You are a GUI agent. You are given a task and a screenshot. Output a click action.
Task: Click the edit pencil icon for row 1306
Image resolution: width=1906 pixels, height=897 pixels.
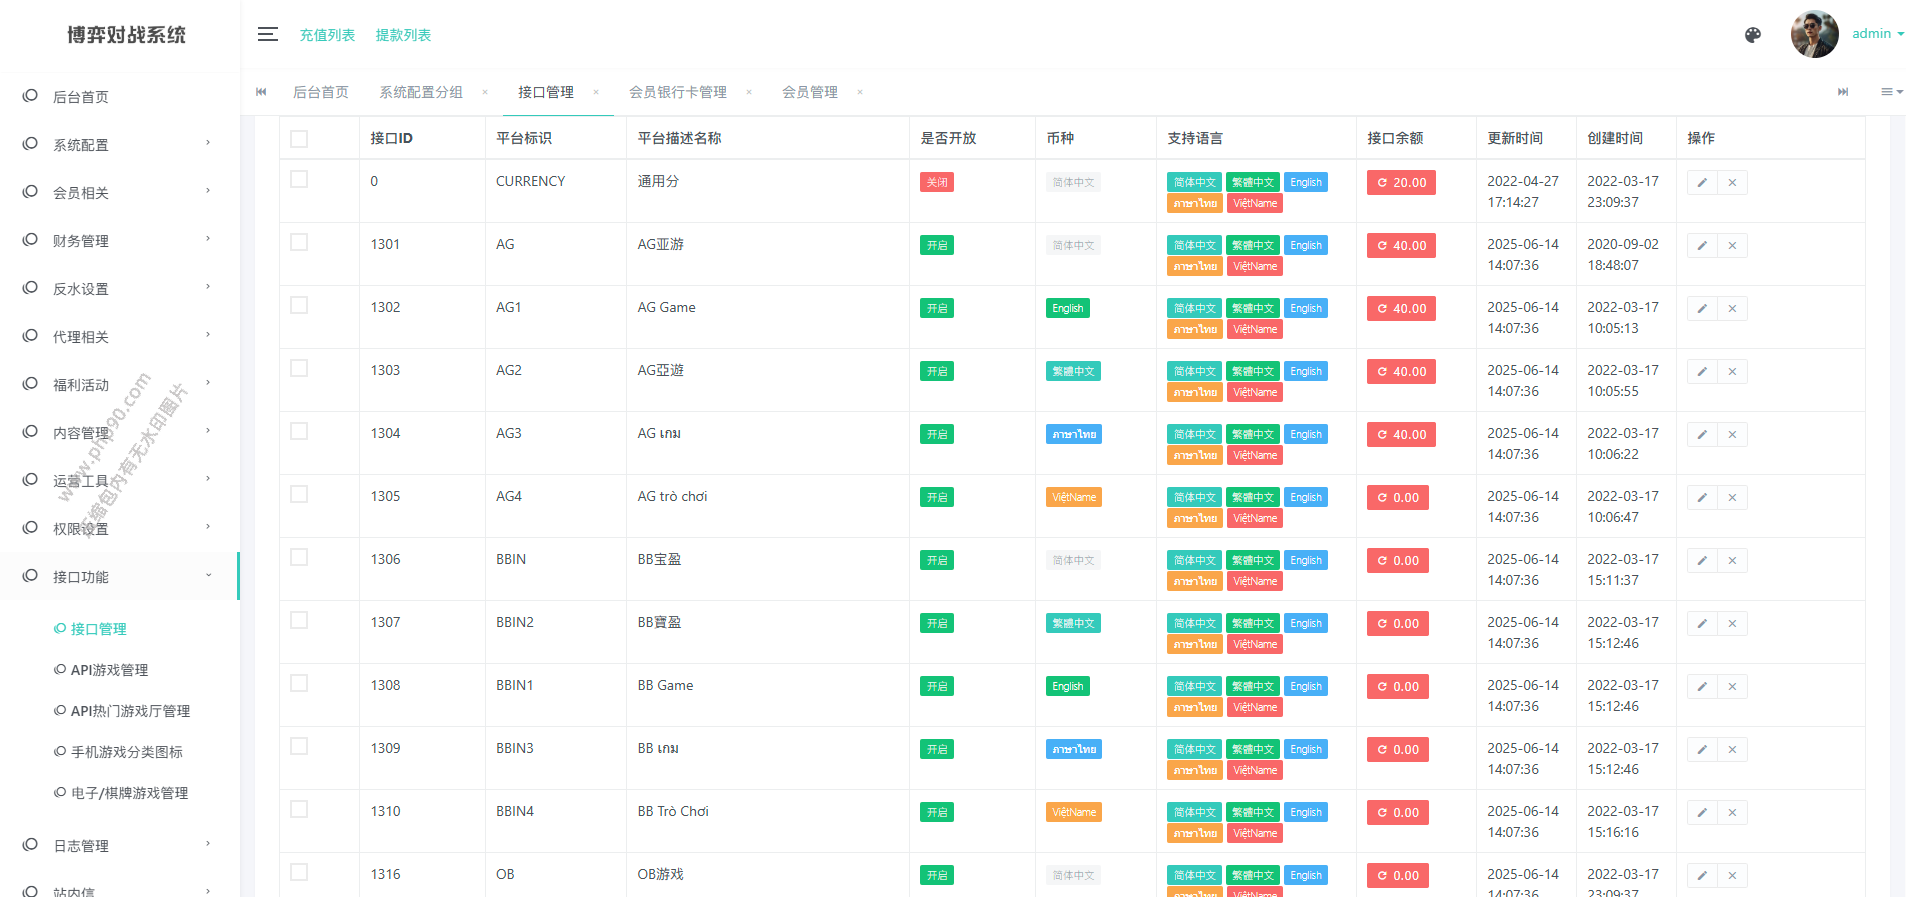point(1701,561)
